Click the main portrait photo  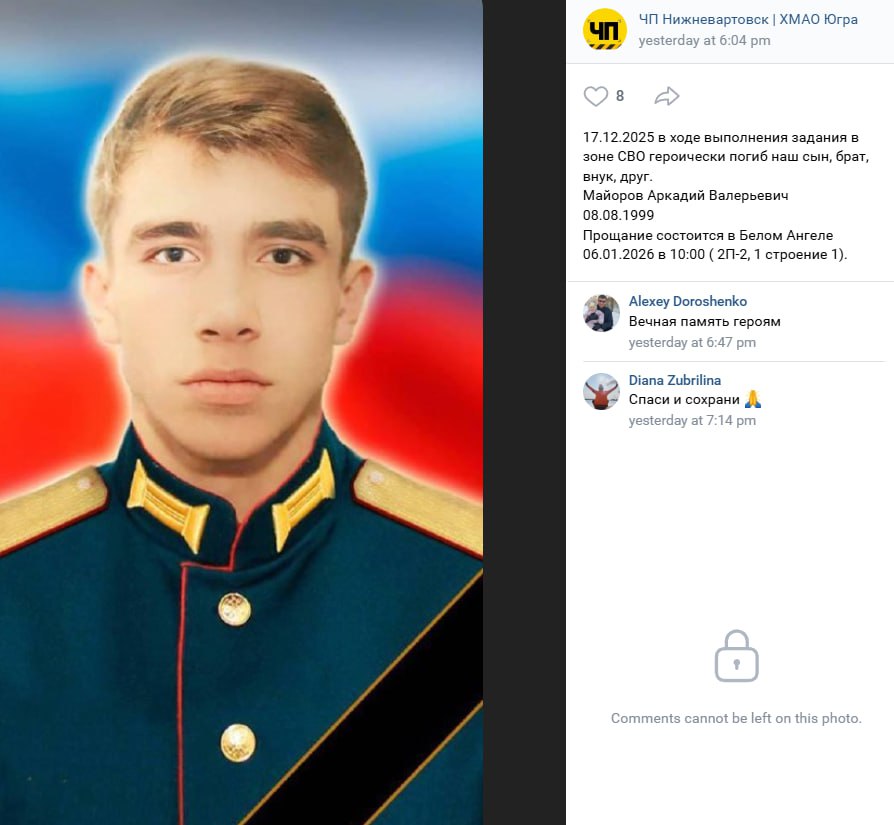[241, 412]
